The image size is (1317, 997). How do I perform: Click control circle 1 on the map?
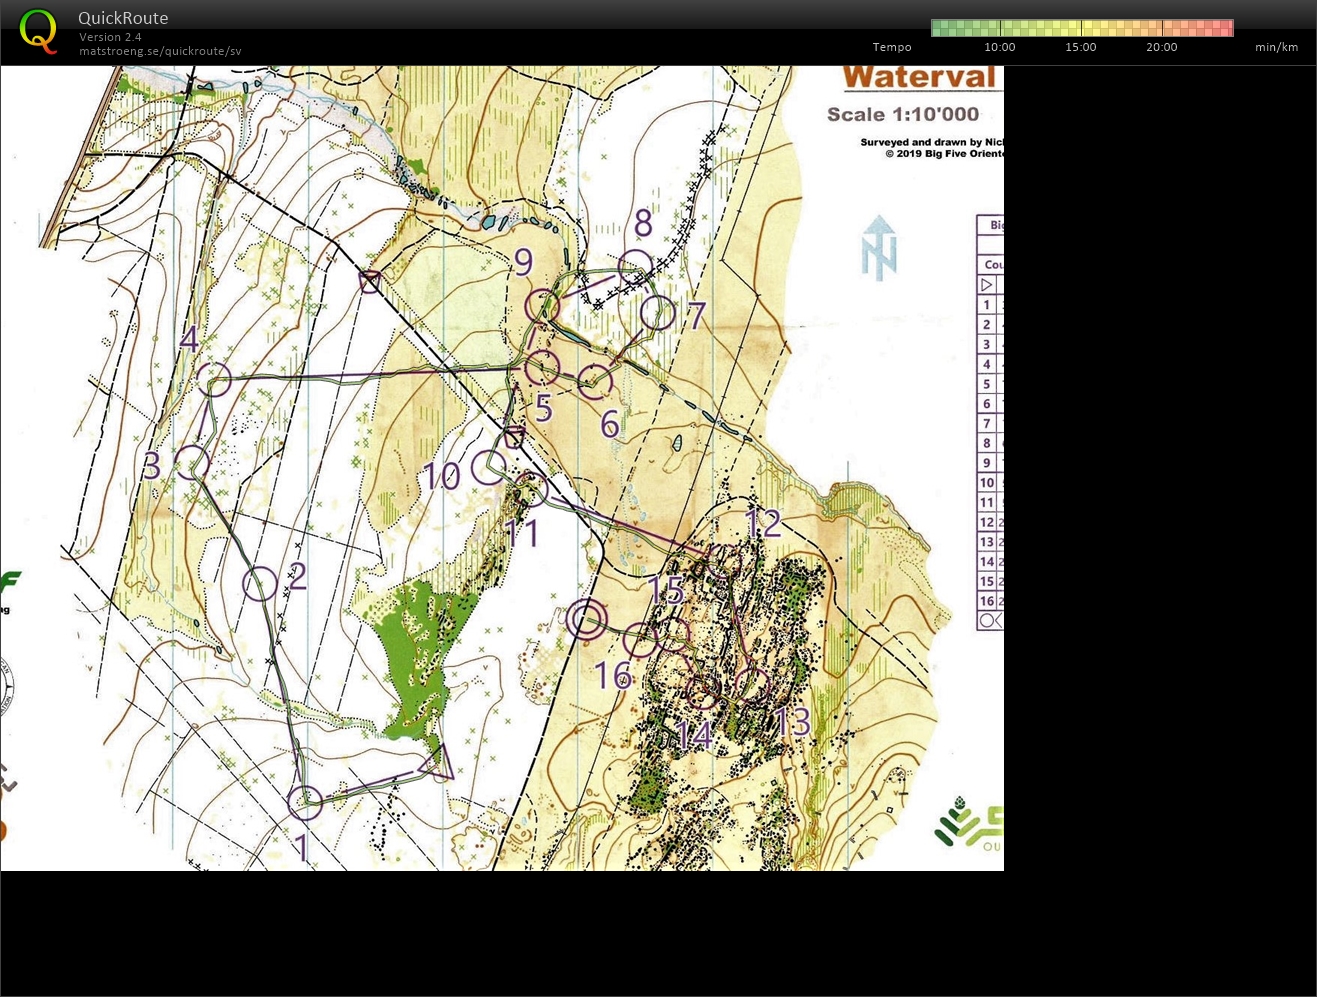305,802
